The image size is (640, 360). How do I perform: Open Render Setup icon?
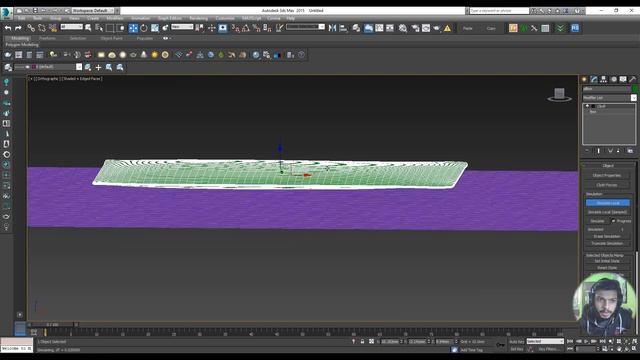coord(415,28)
